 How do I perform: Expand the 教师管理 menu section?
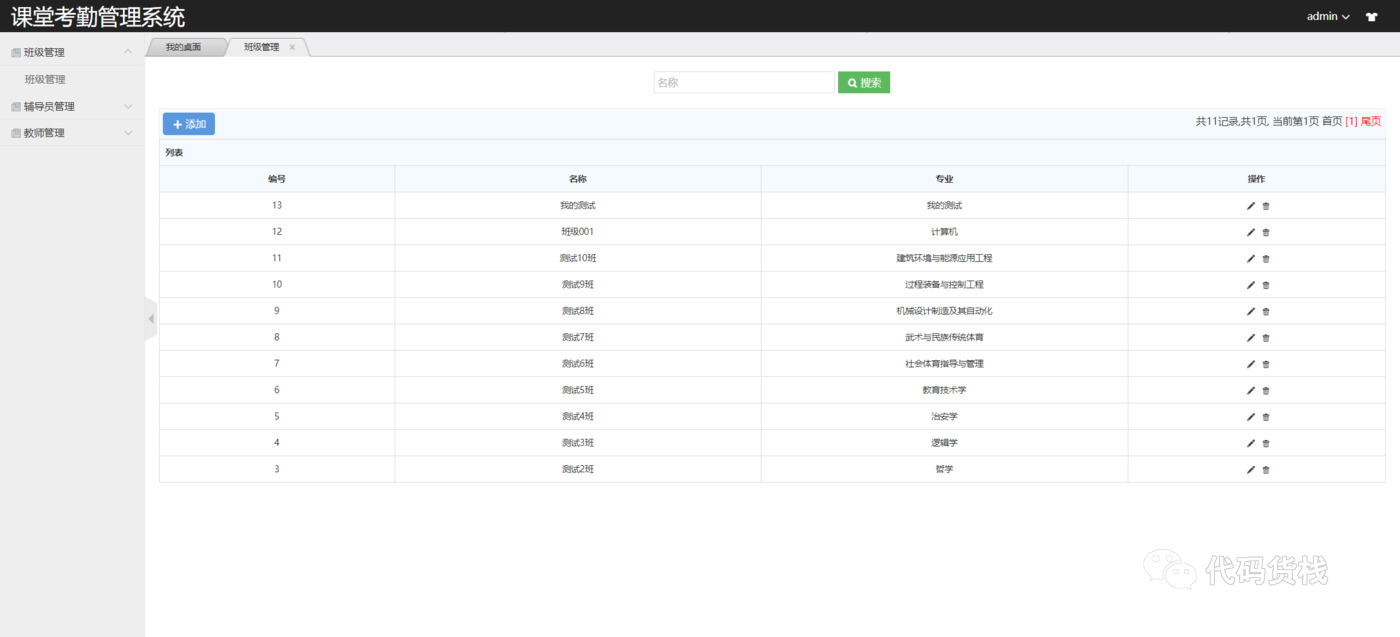[x=72, y=132]
